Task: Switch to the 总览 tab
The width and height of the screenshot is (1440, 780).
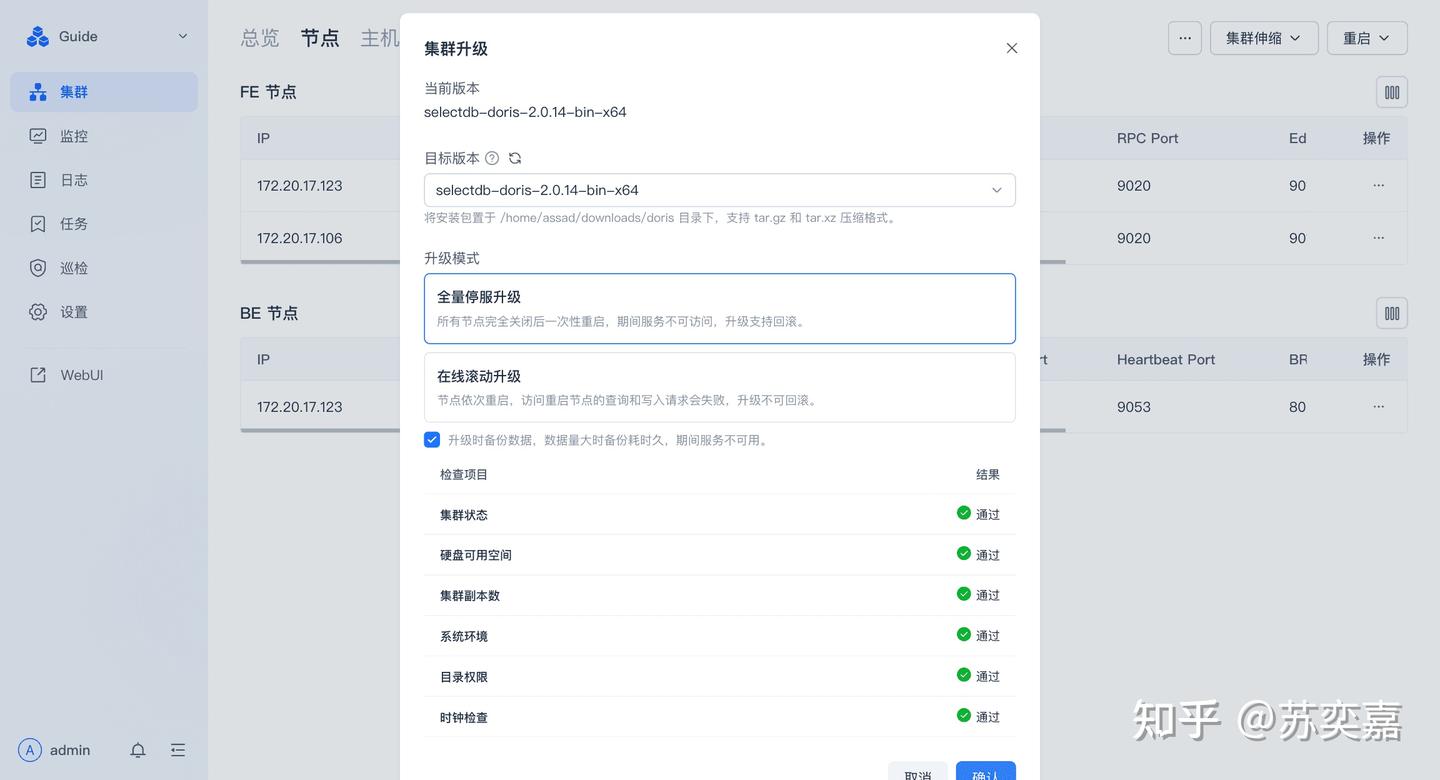Action: pos(260,38)
